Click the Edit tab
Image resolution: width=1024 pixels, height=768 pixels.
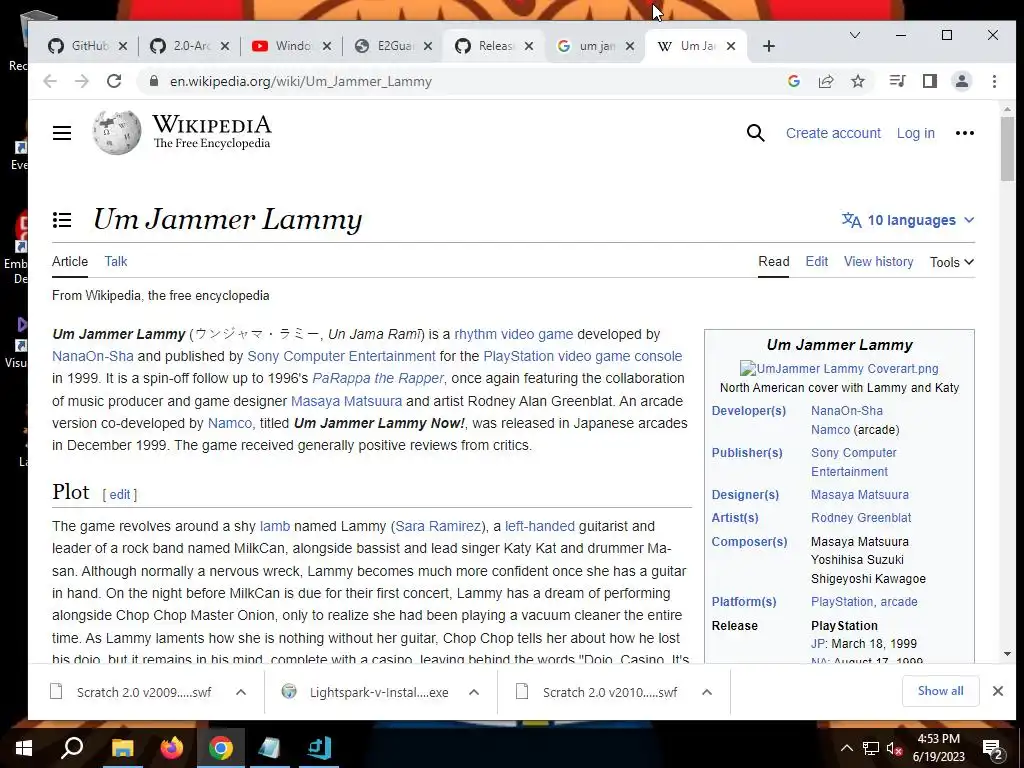(816, 261)
